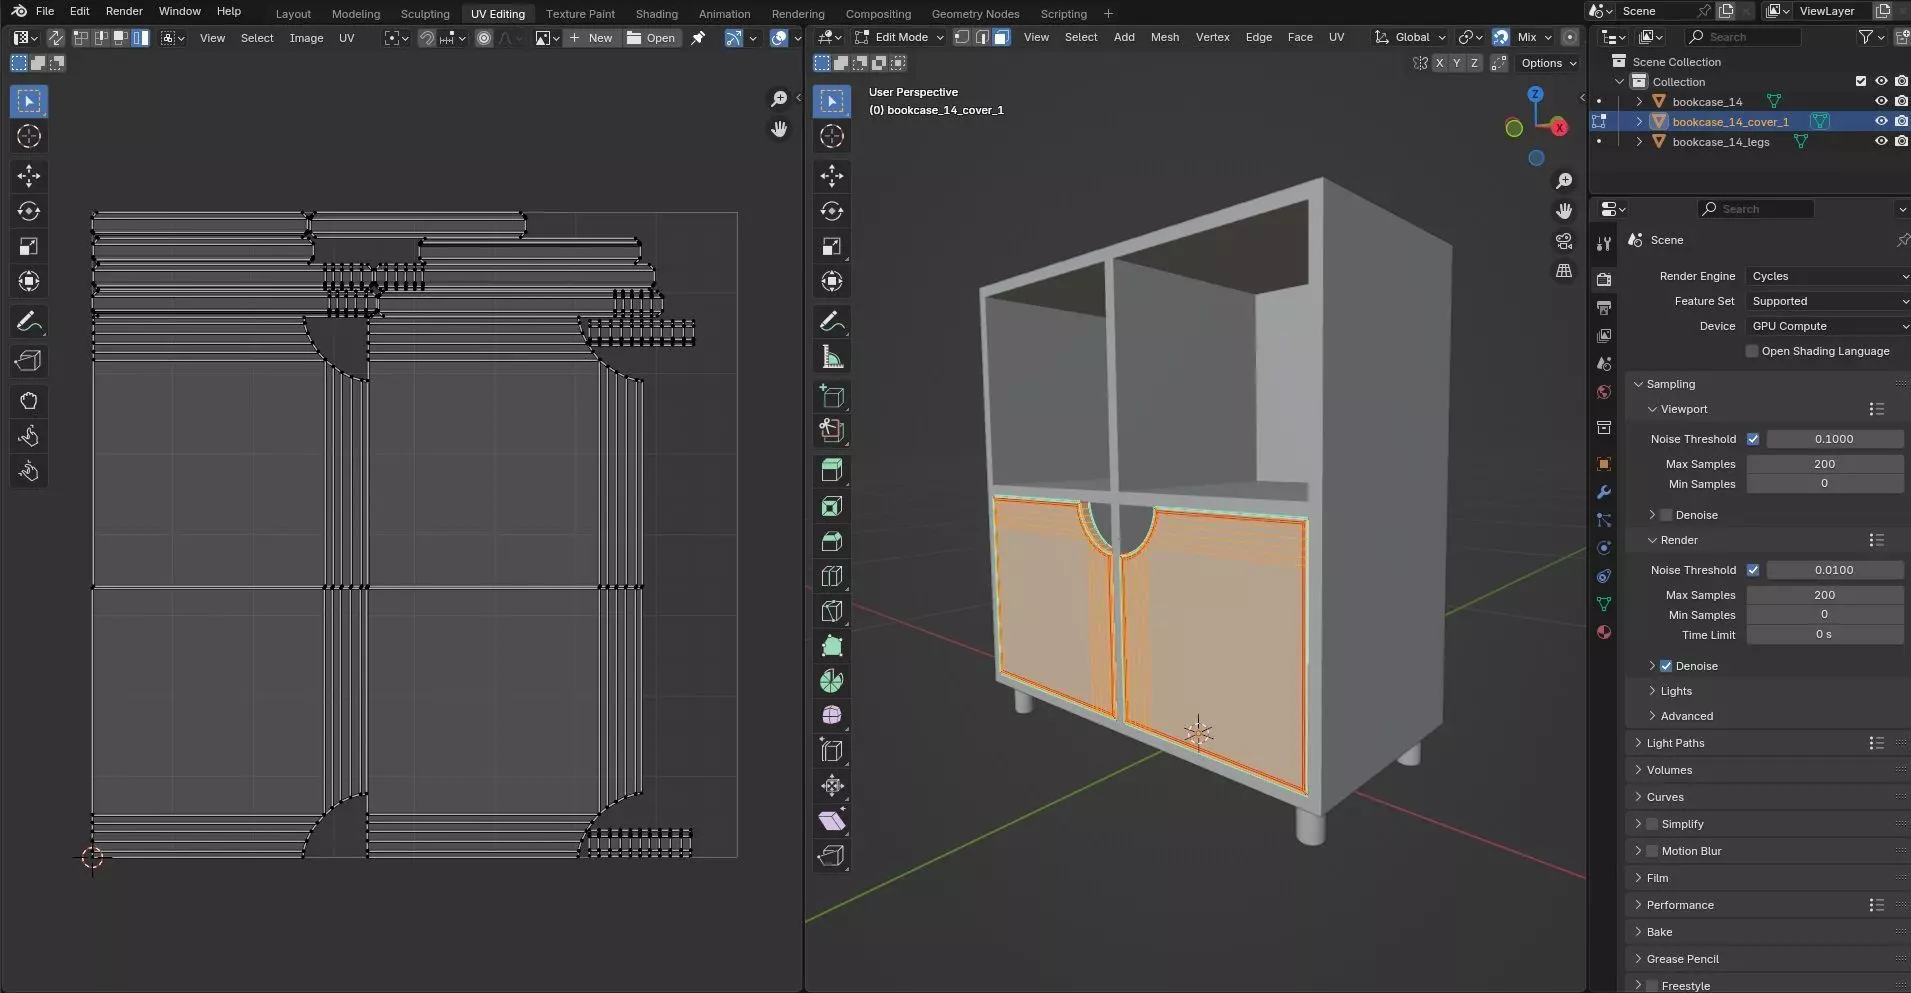Select the Knife tool
This screenshot has height=993, width=1911.
pyautogui.click(x=832, y=611)
